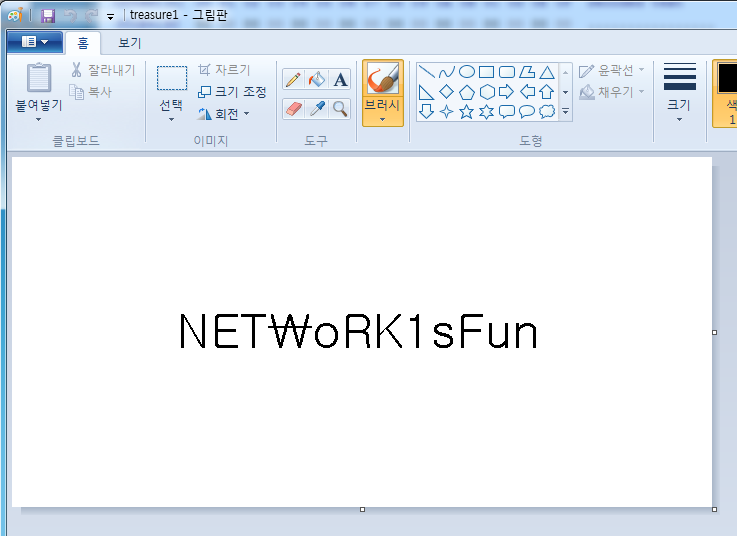The width and height of the screenshot is (737, 536).
Task: Choose the Rectangle shape
Action: tap(486, 72)
